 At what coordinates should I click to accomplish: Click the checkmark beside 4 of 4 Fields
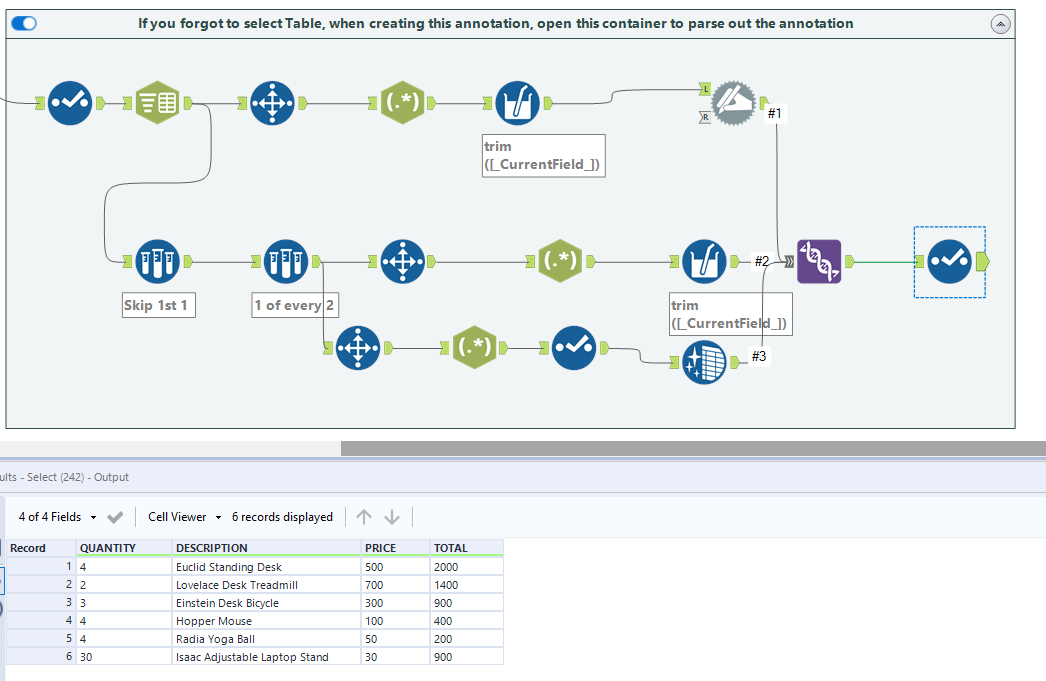coord(113,517)
